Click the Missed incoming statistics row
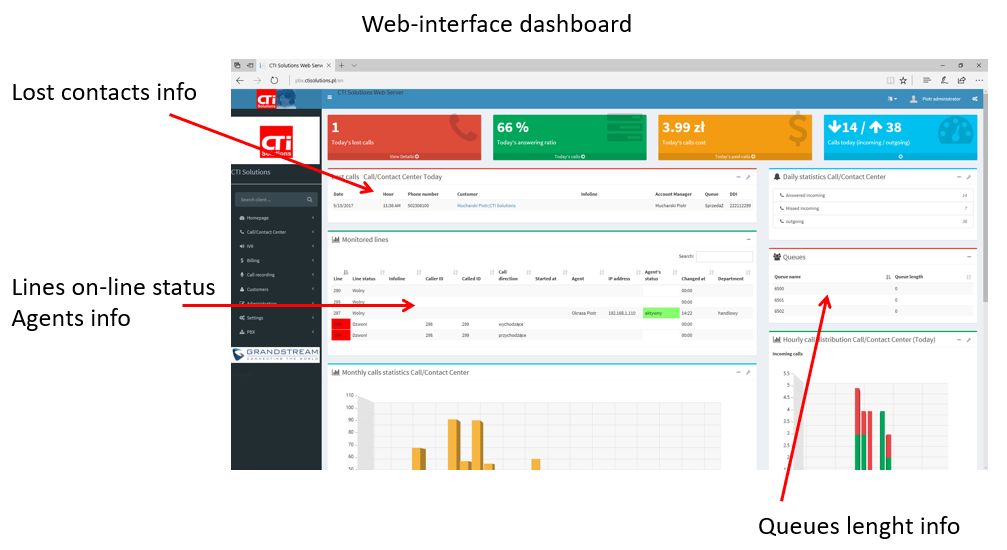1007x550 pixels. click(873, 208)
